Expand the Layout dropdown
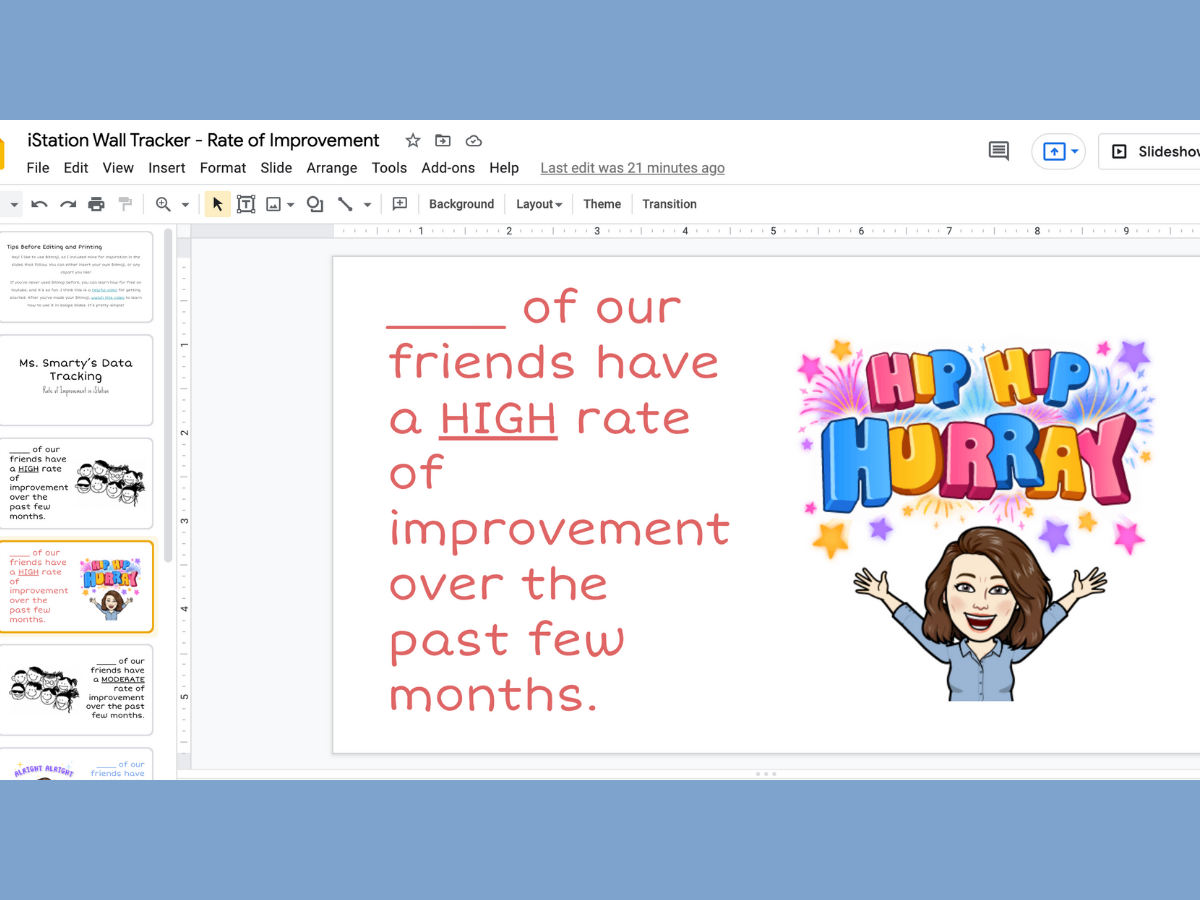The height and width of the screenshot is (900, 1200). pyautogui.click(x=539, y=204)
